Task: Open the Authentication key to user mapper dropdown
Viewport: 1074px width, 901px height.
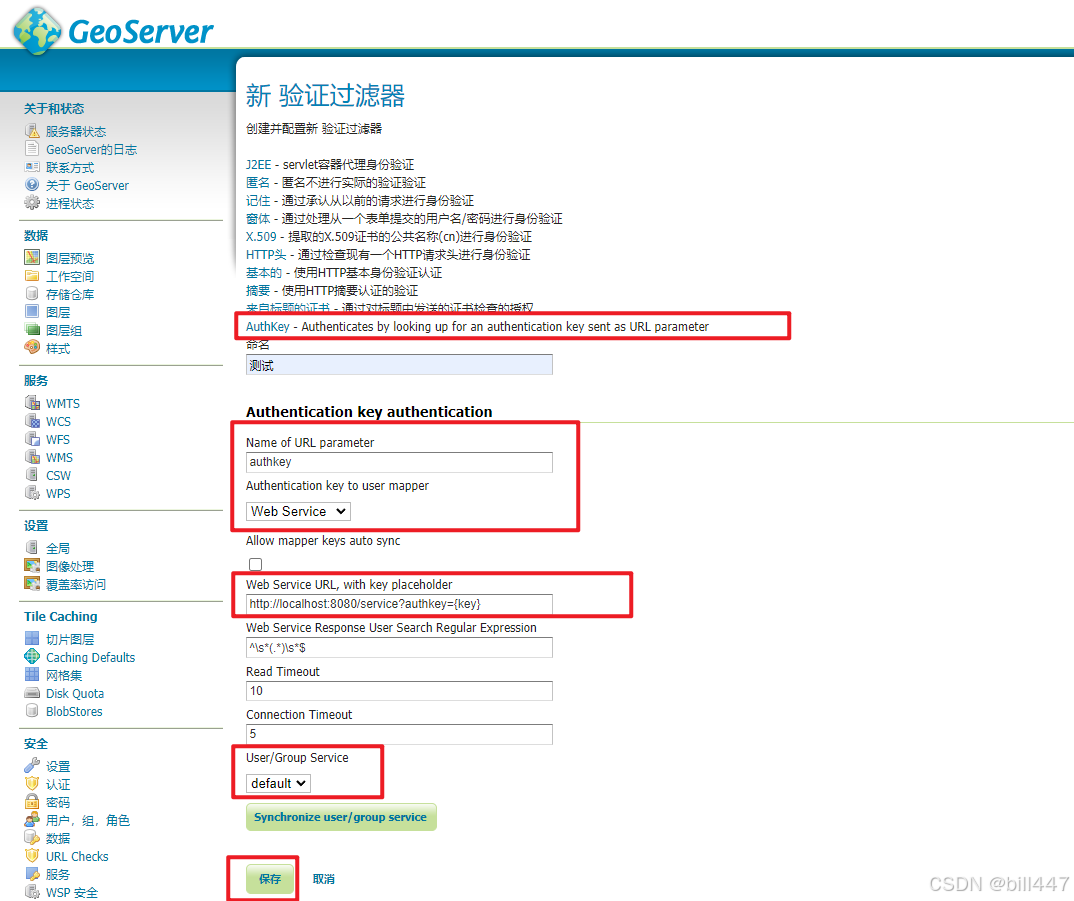Action: [x=297, y=511]
